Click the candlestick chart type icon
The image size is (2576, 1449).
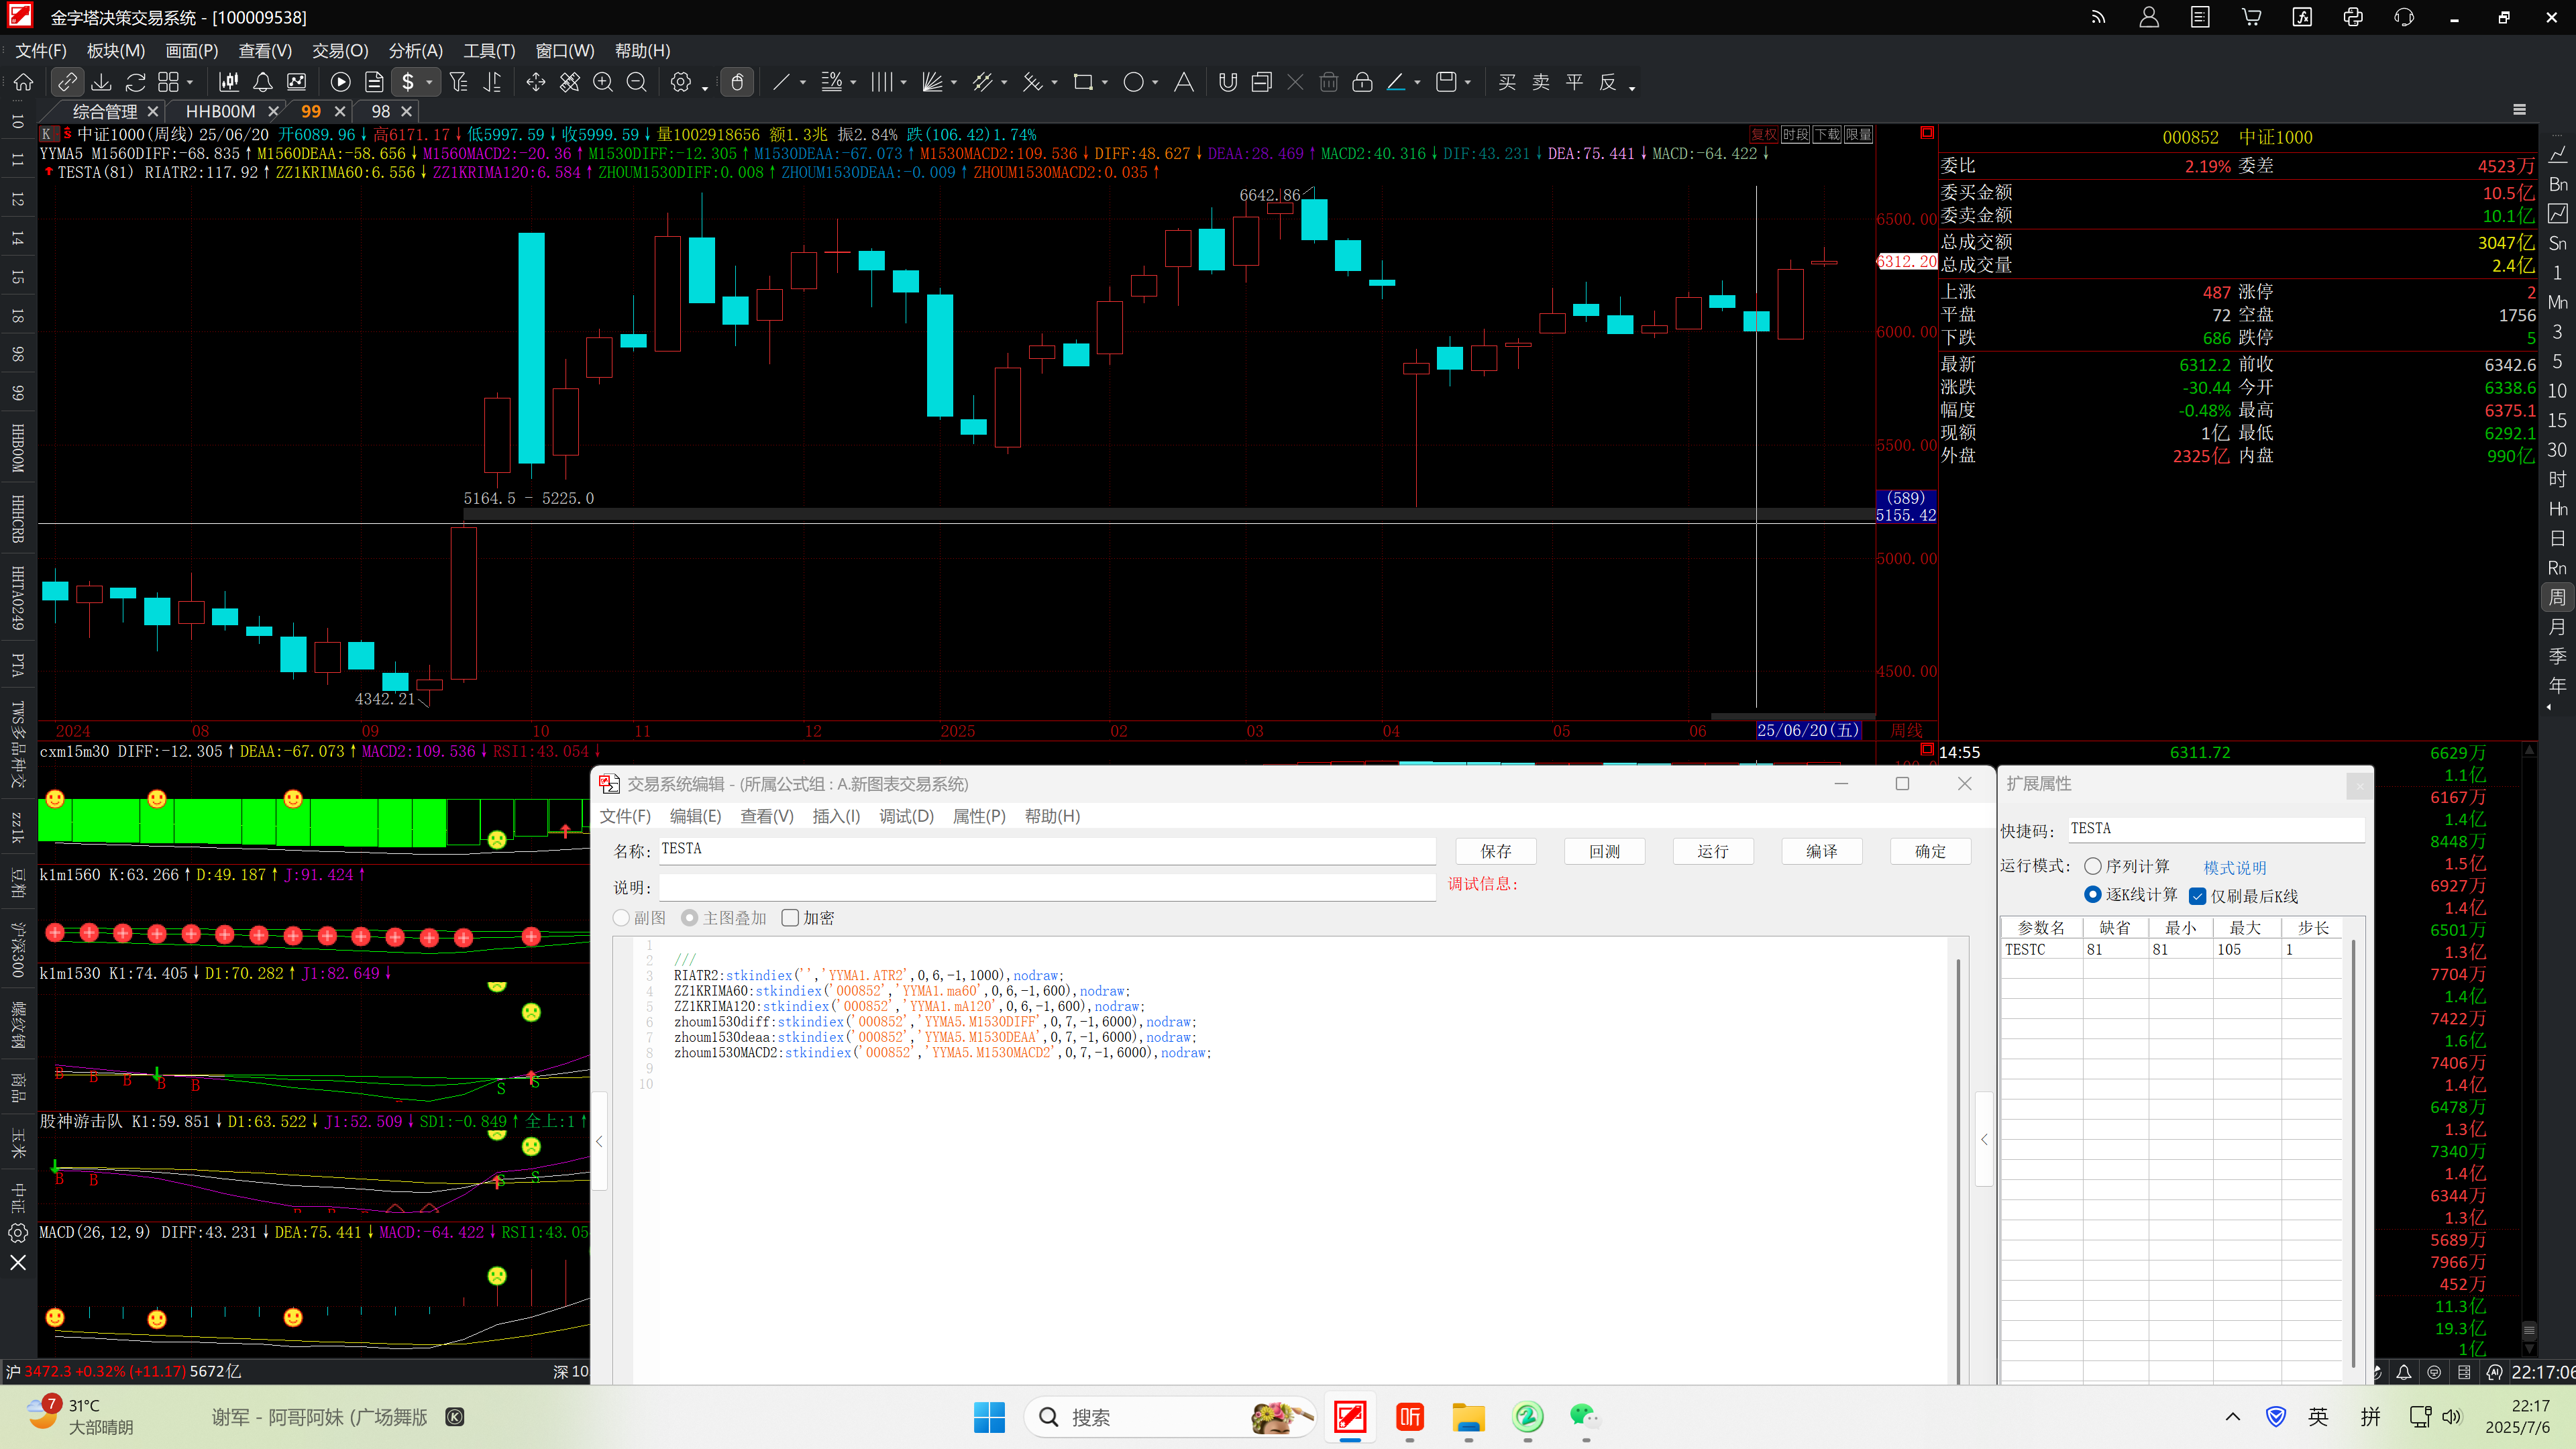point(229,82)
